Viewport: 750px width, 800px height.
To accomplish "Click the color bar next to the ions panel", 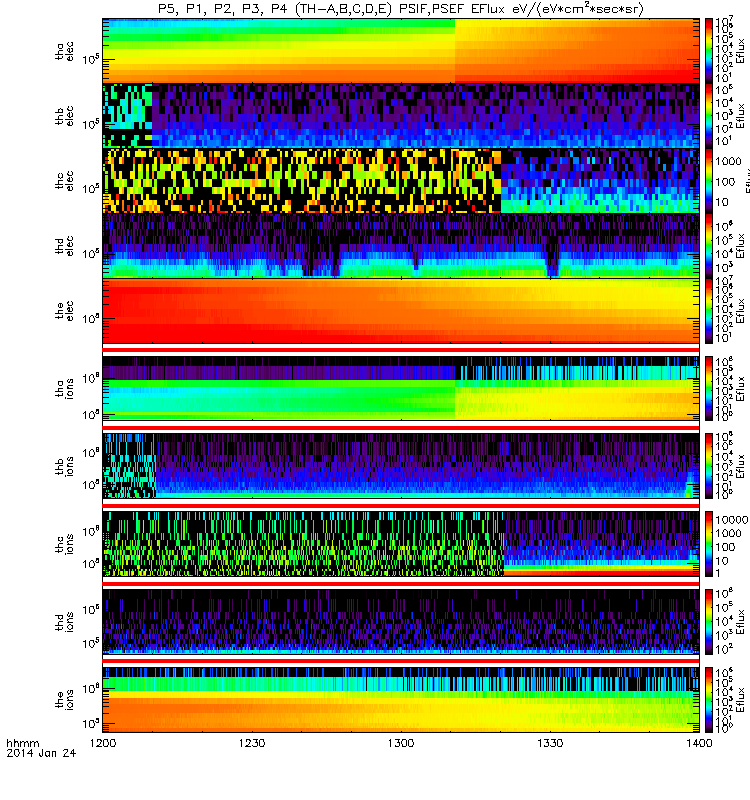I will 709,700.
